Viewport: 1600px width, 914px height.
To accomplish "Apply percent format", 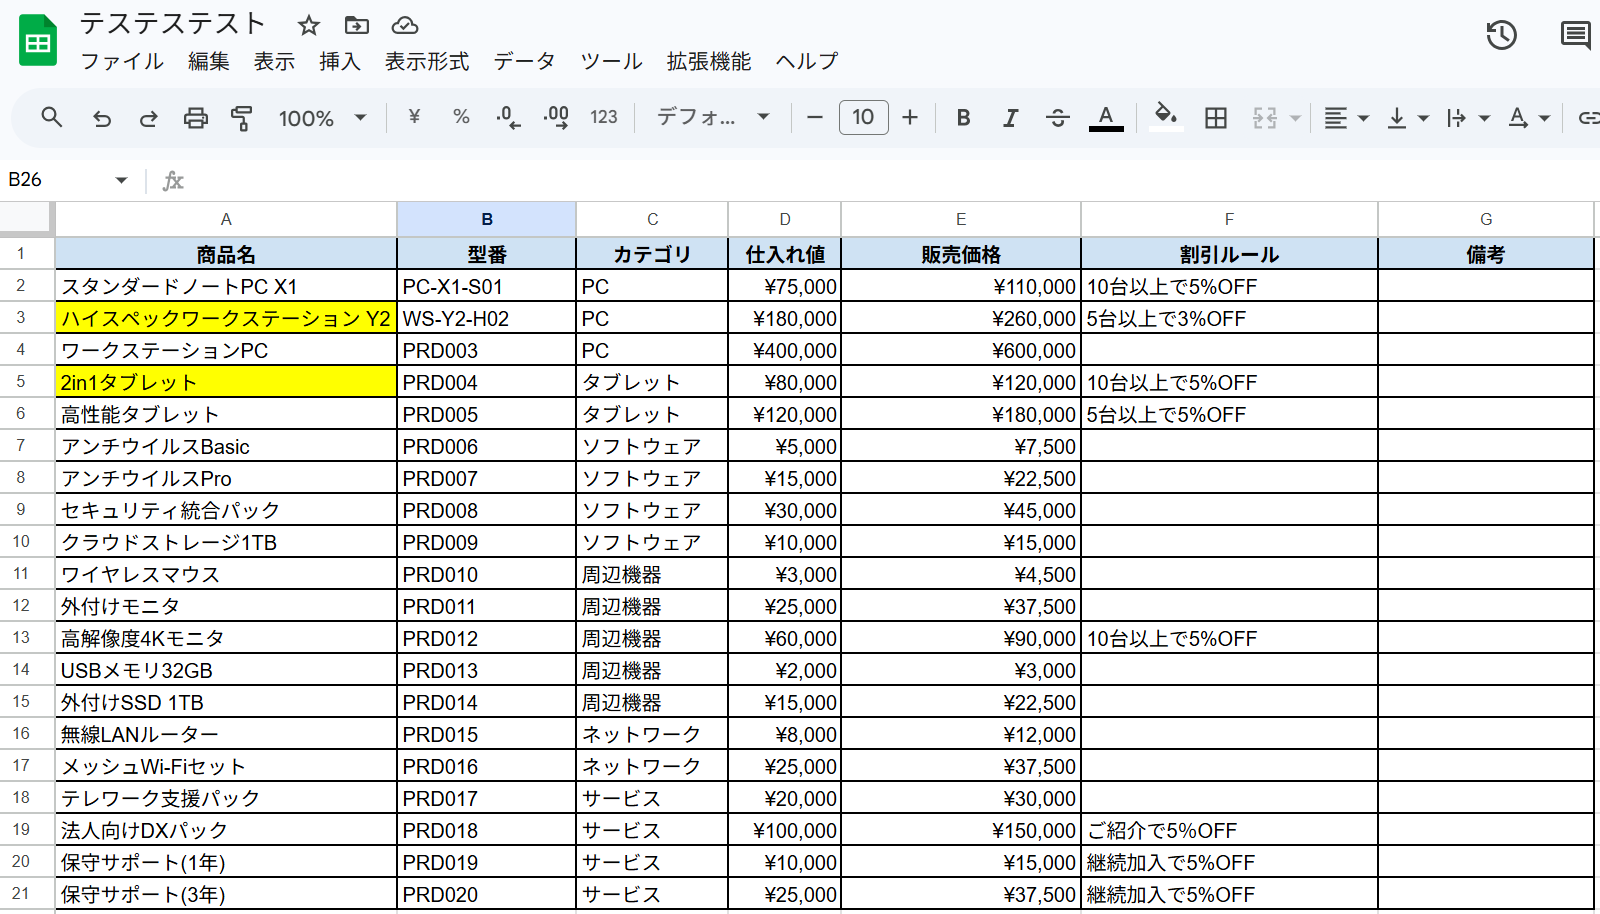I will [x=461, y=117].
